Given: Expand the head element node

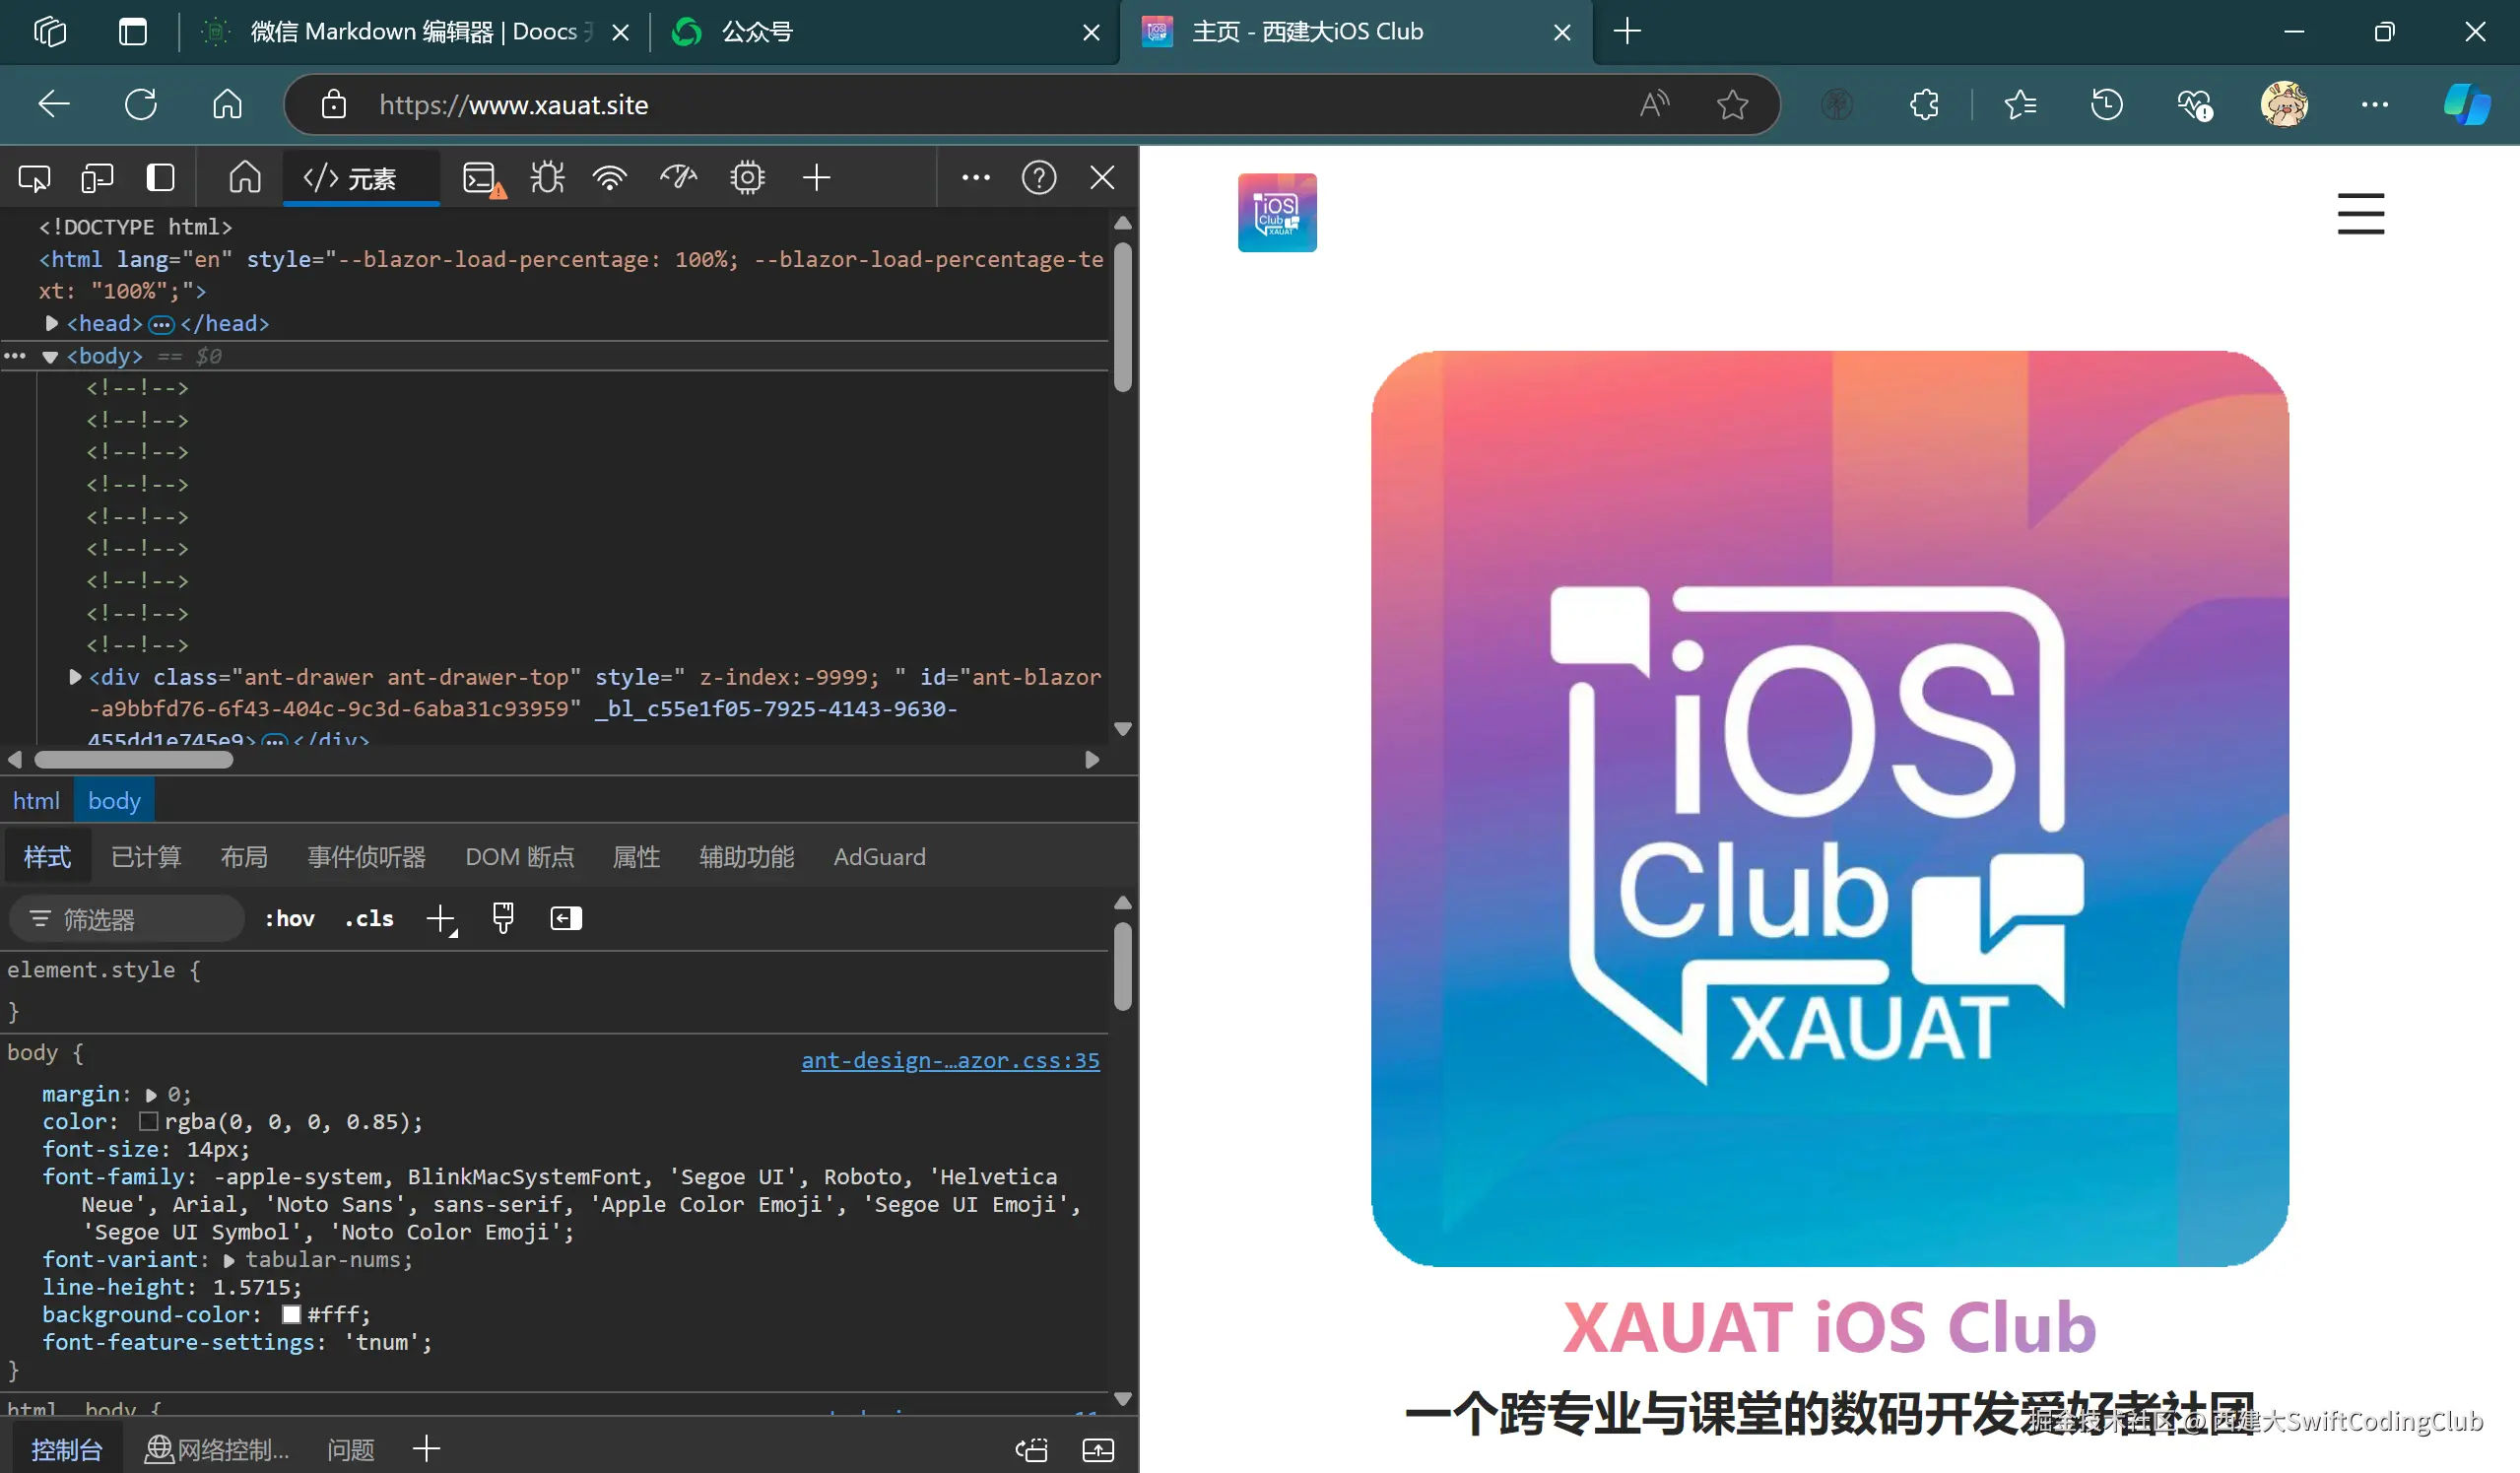Looking at the screenshot, I should coord(51,323).
